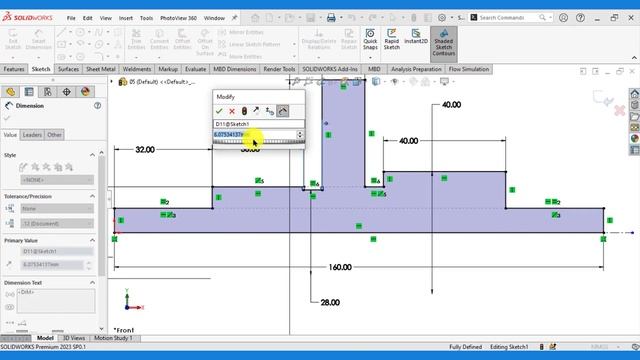Click the View Orientation cube icon
The image size is (640, 360).
coord(376,82)
